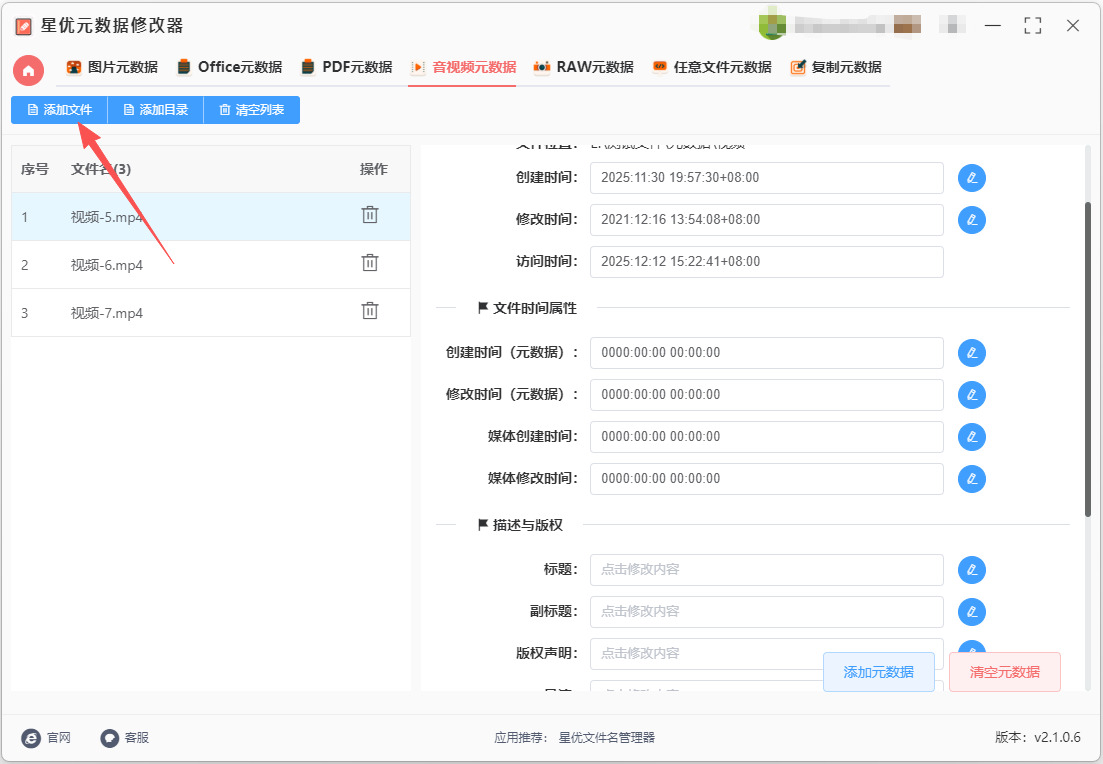Click 修改时间（元数据） input field
Screen dimensions: 1103x764
[767, 395]
